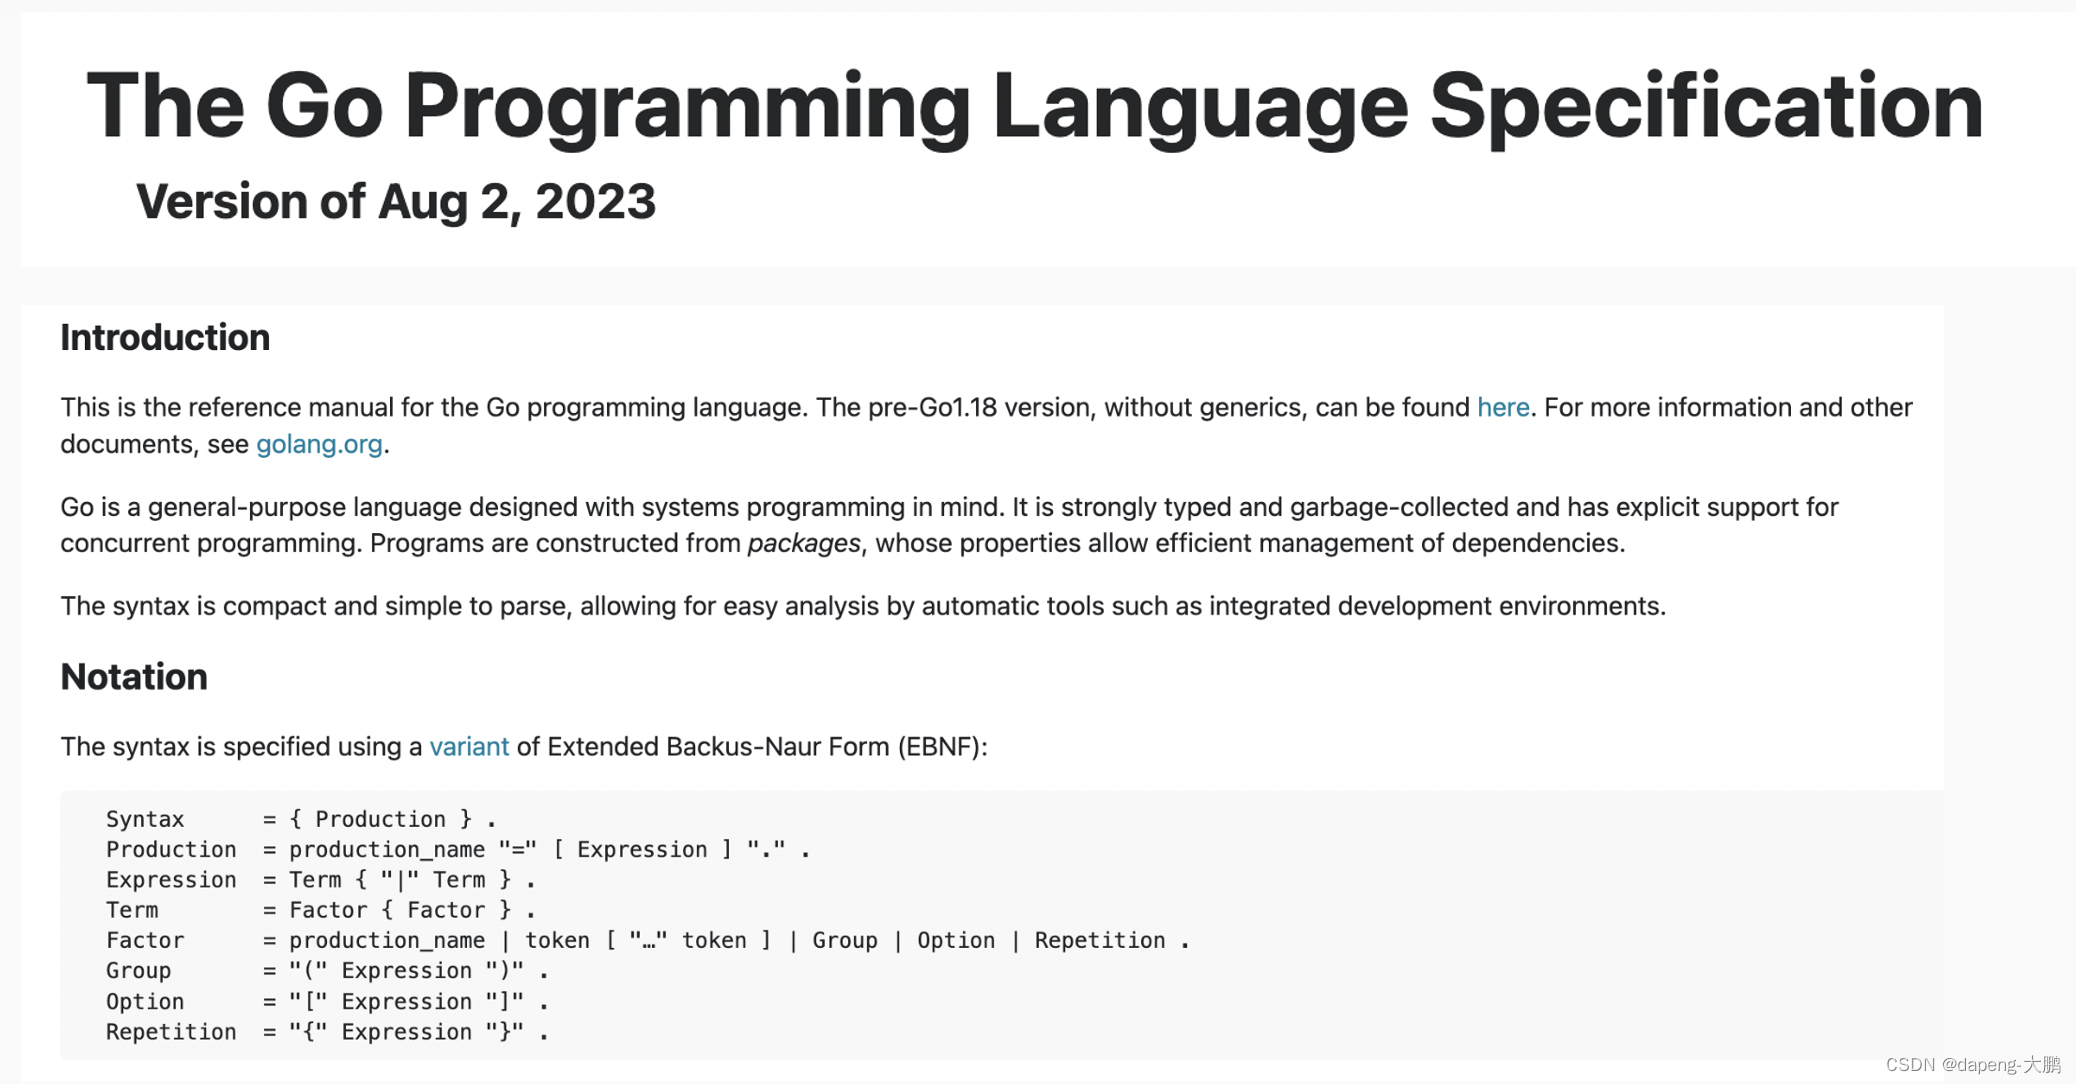
Task: Click the Introduction heading
Action: pyautogui.click(x=165, y=338)
